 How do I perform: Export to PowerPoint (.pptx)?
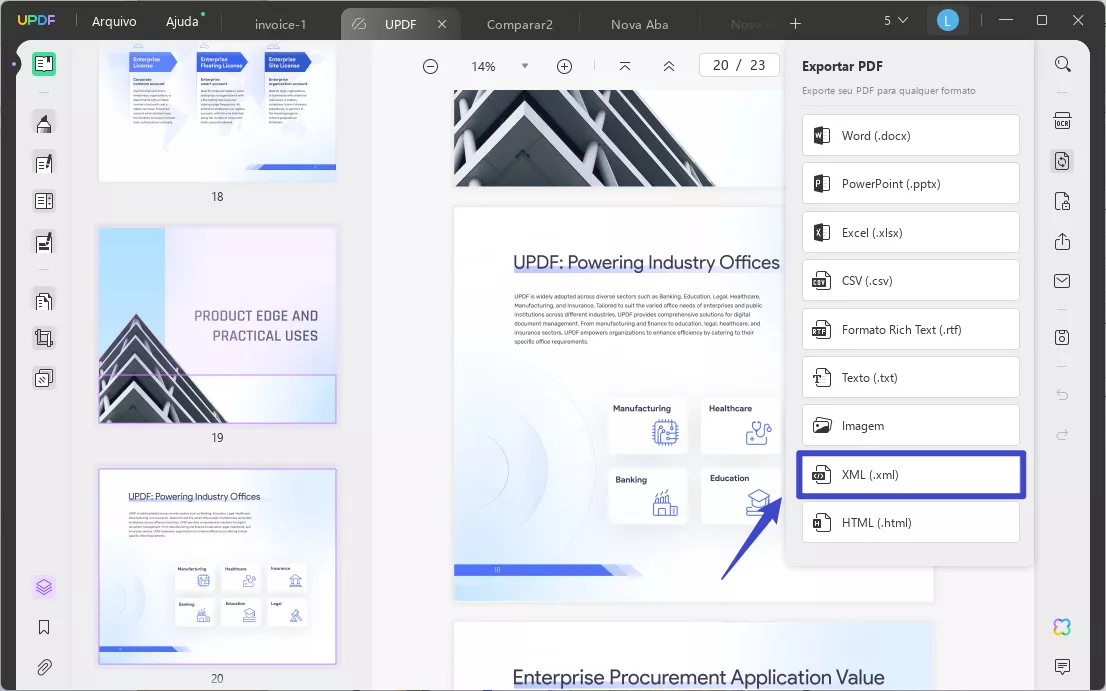click(x=911, y=183)
